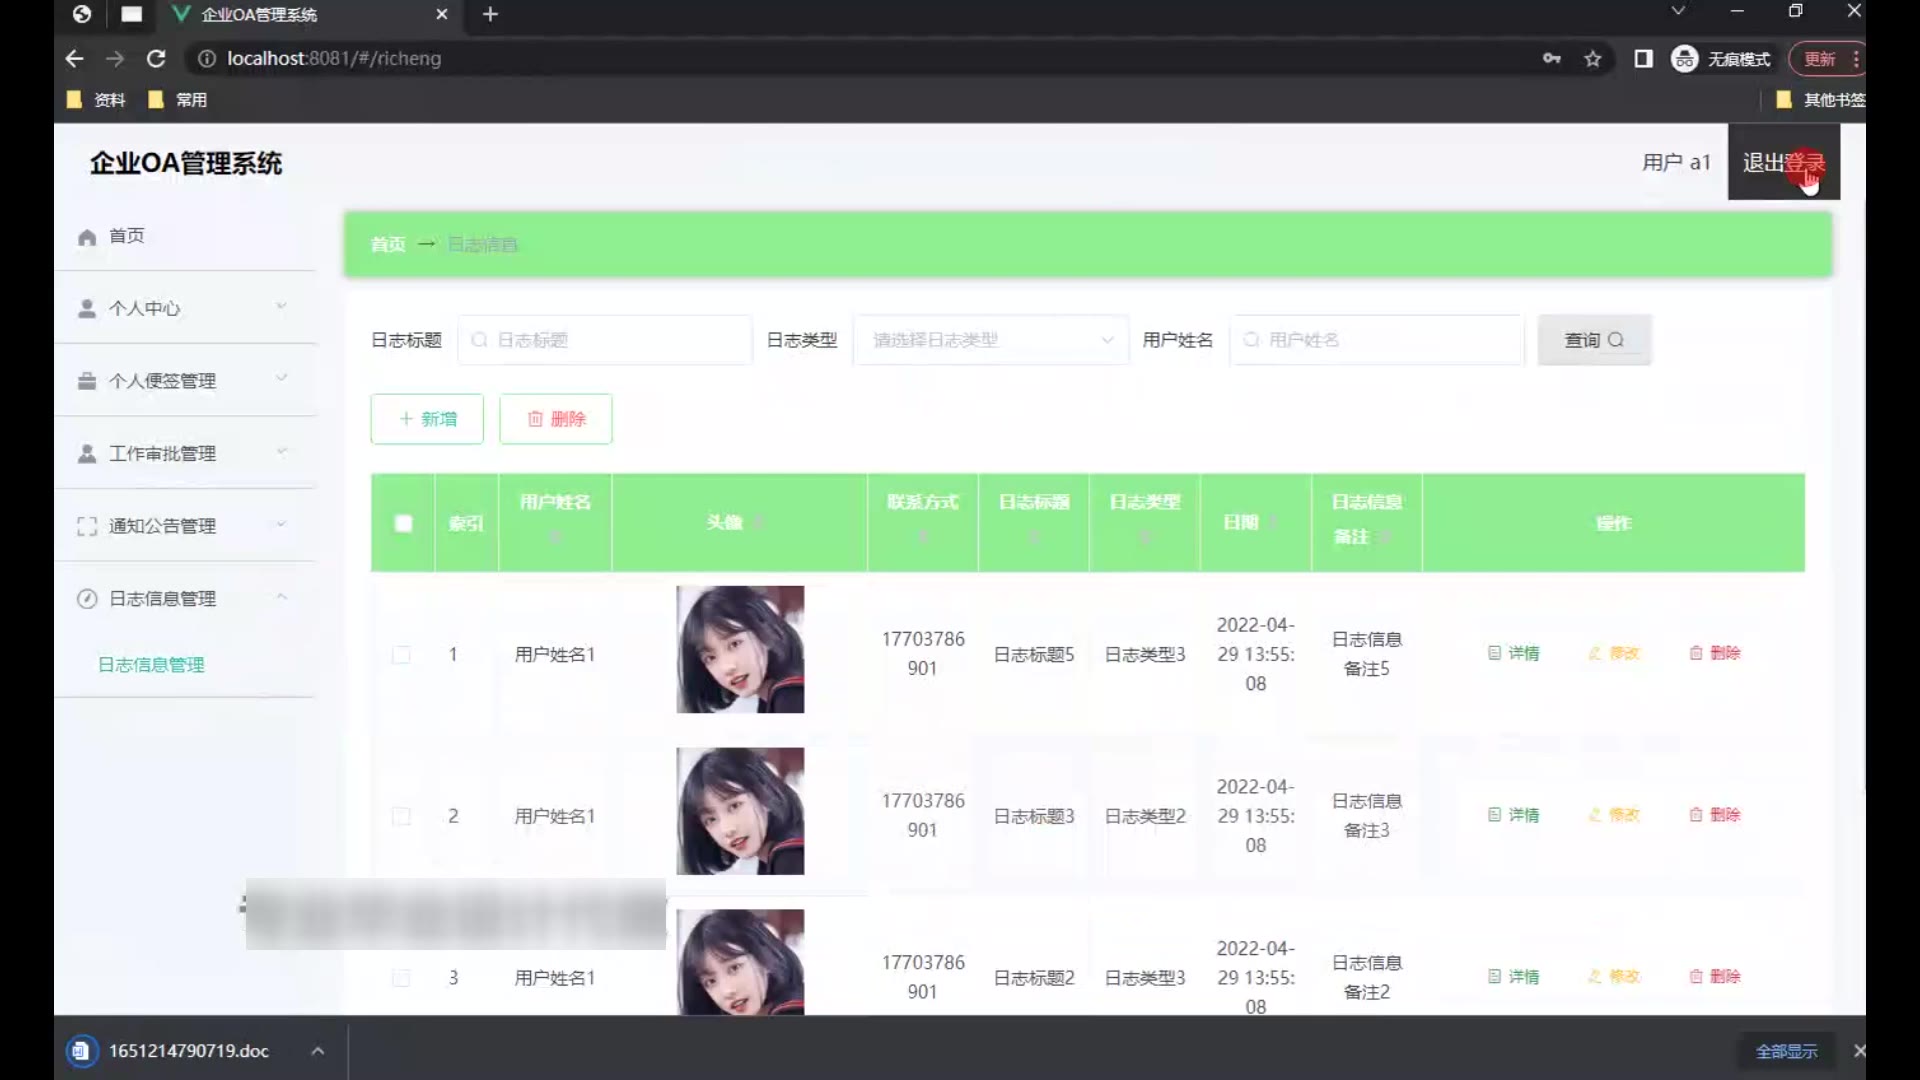Toggle the select-all checkbox in table header
1920x1080 pixels.
point(403,523)
